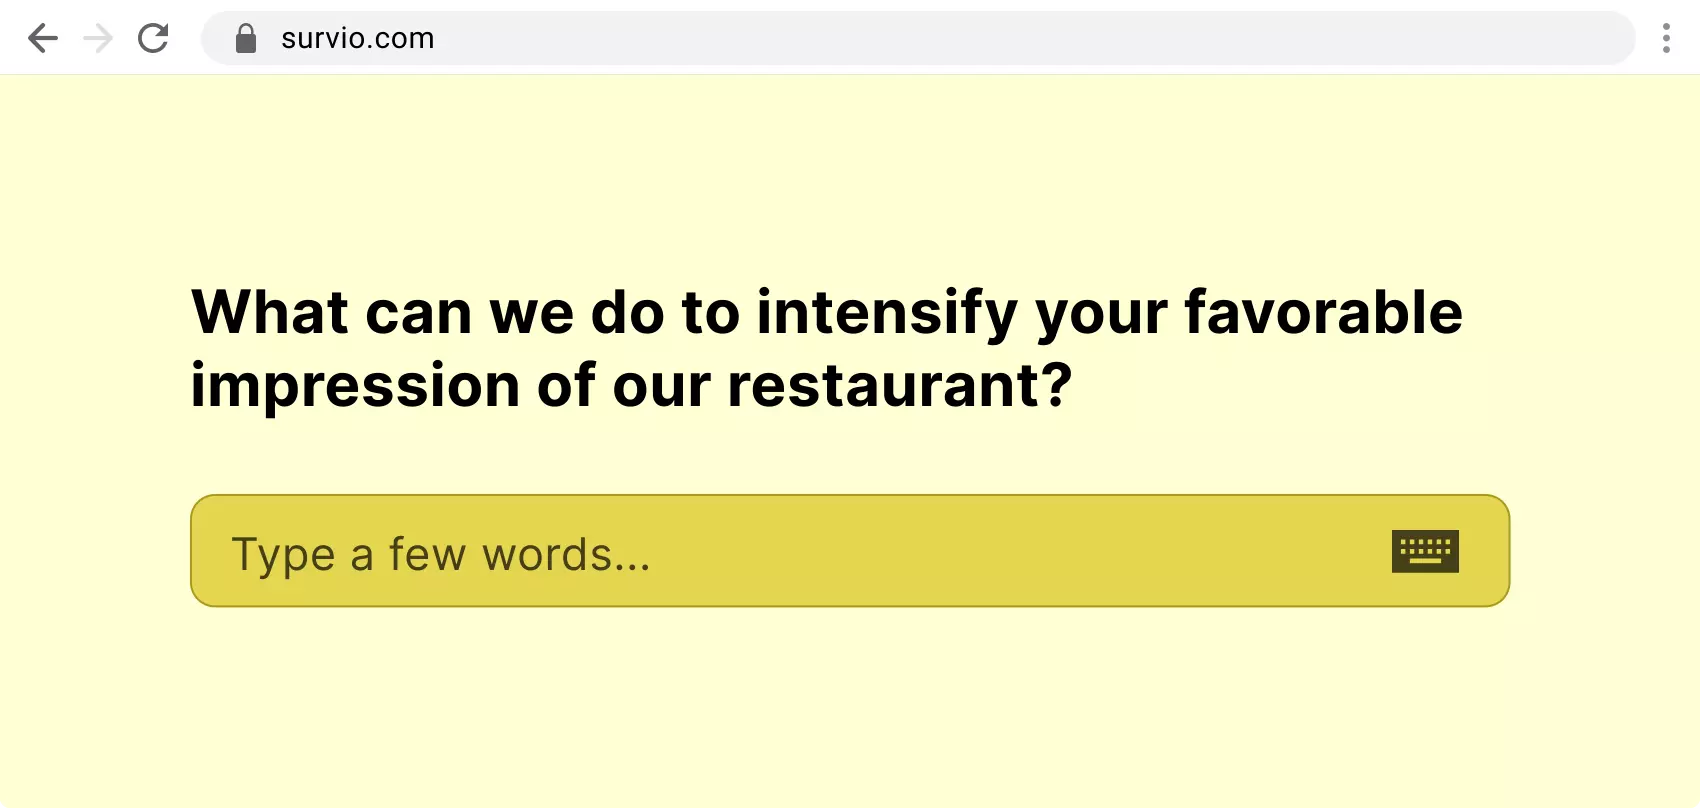Click the word 'restaurant?' in the question
This screenshot has height=808, width=1700.
pyautogui.click(x=900, y=386)
